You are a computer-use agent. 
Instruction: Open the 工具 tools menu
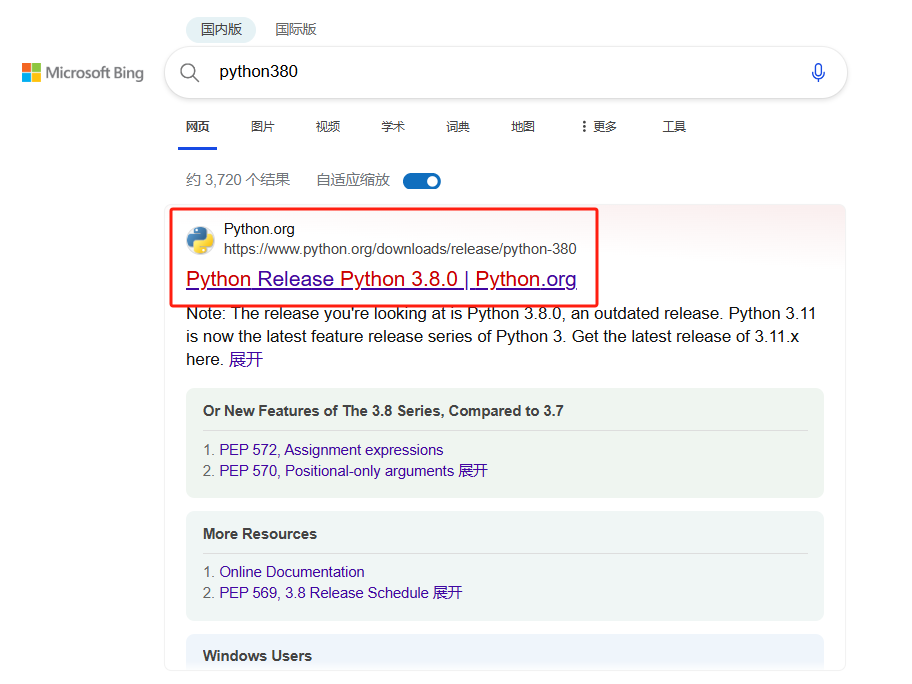(x=674, y=126)
